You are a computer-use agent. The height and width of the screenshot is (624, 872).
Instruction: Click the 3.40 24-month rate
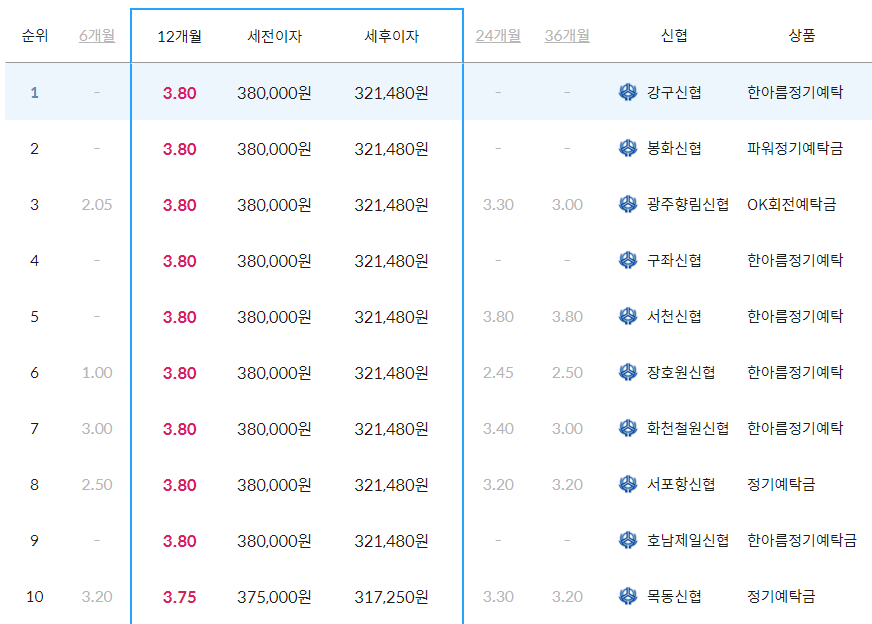[x=498, y=429]
